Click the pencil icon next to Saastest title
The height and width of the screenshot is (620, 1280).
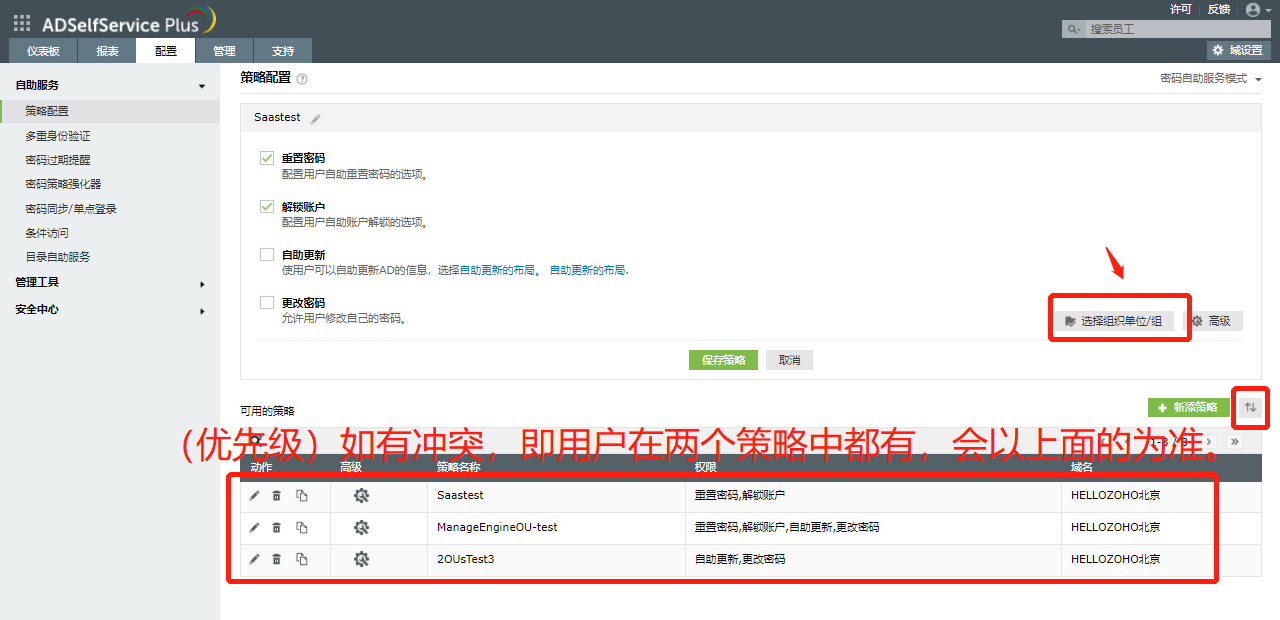[316, 119]
